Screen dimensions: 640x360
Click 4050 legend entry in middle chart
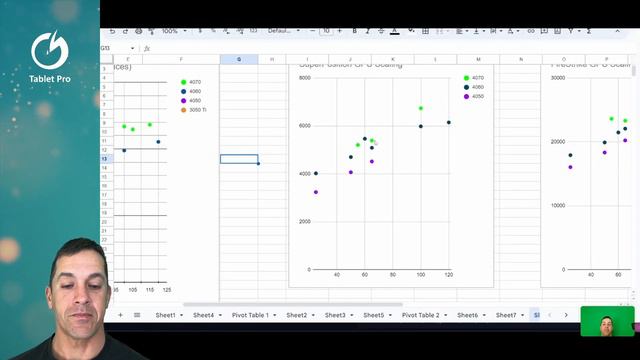(x=473, y=97)
